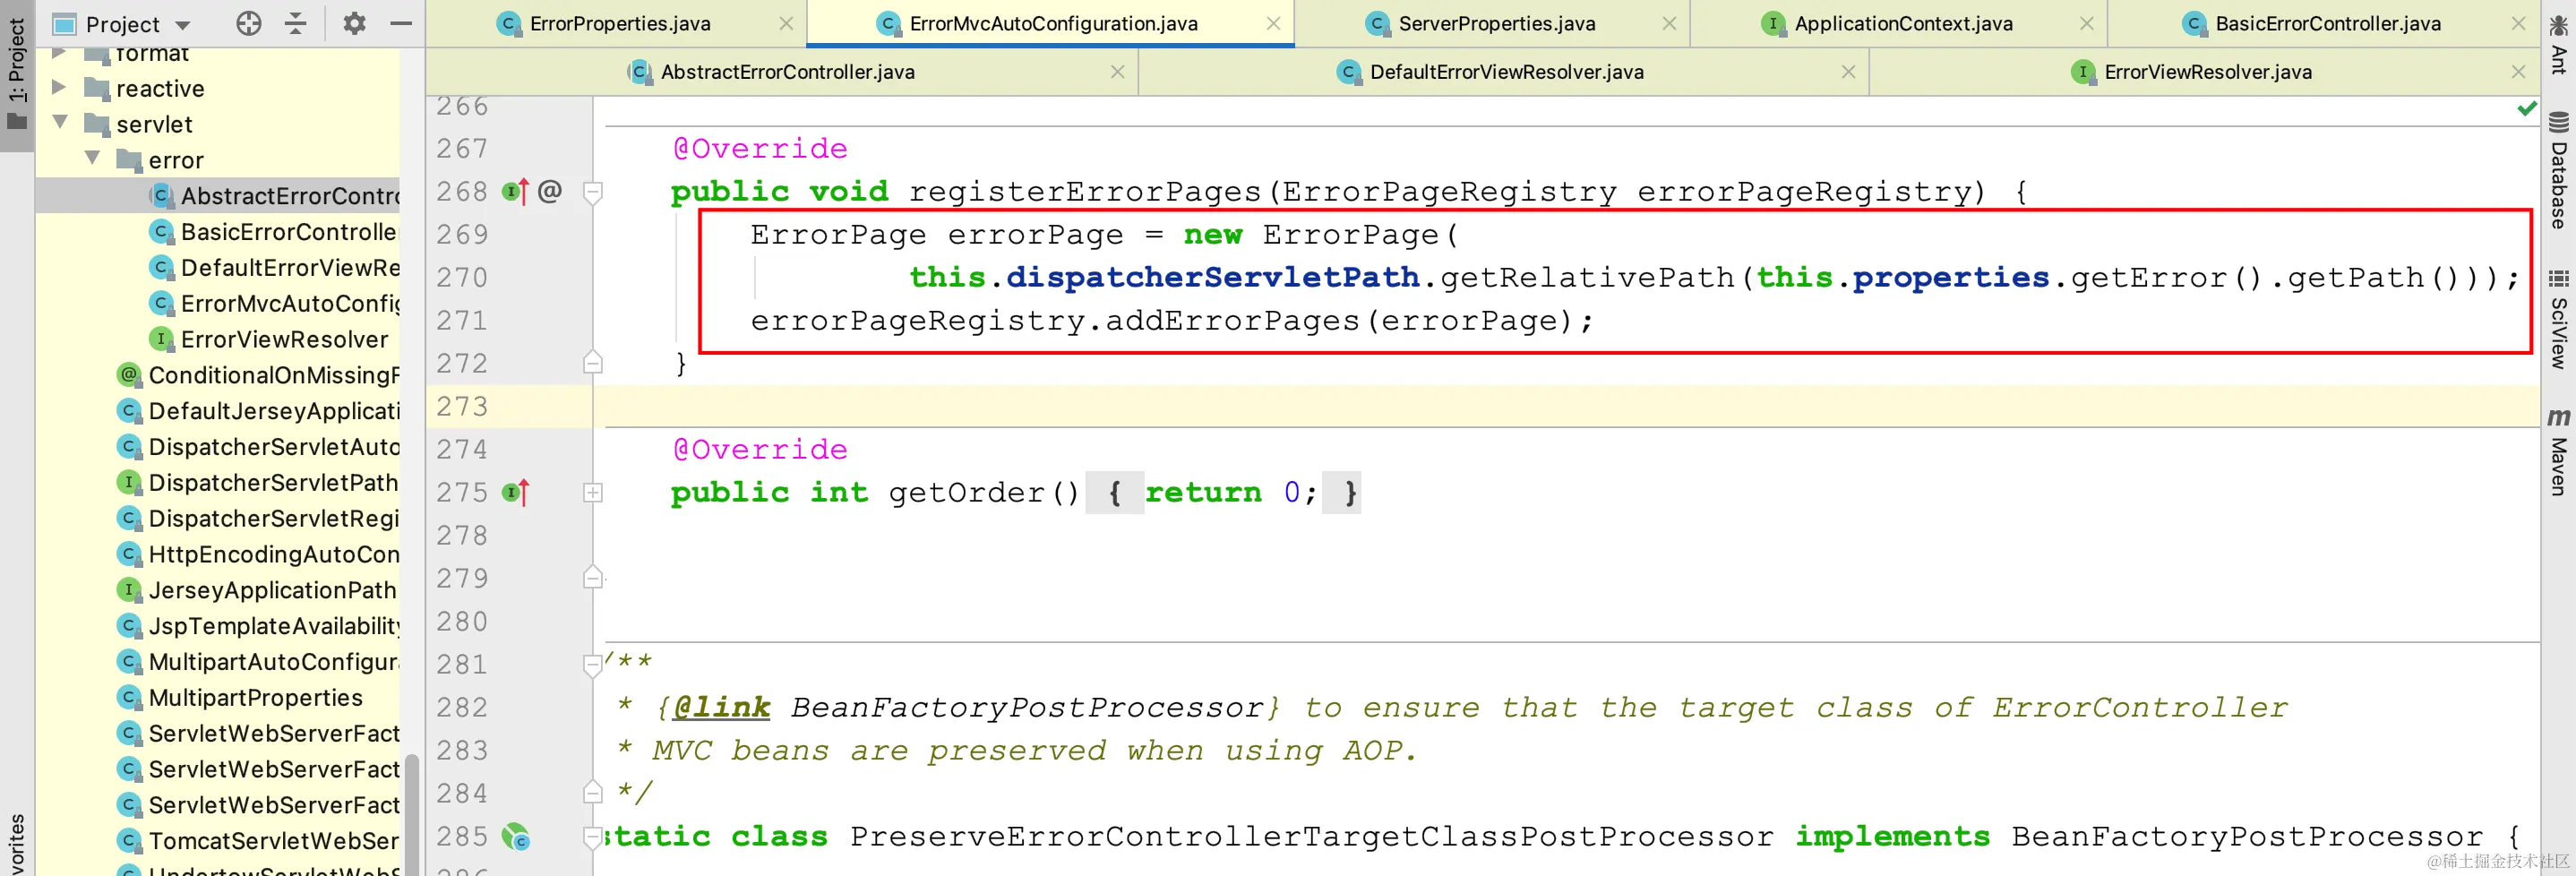2576x876 pixels.
Task: Click the @ gutter marker on line 268
Action: click(550, 190)
